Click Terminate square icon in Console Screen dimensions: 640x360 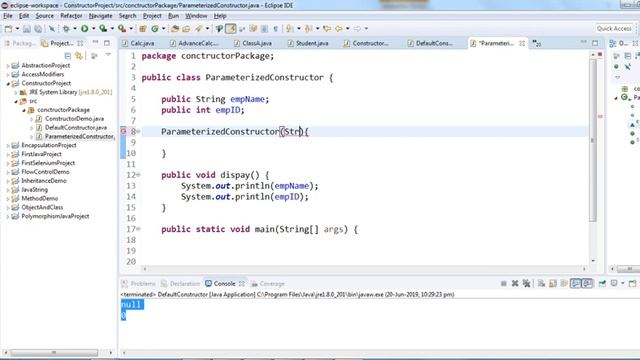504,284
